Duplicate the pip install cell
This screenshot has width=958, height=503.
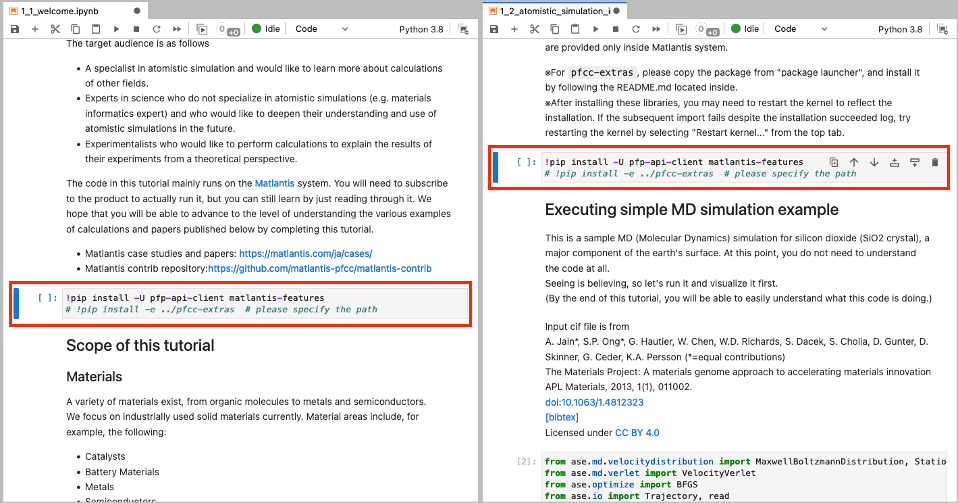click(x=834, y=162)
